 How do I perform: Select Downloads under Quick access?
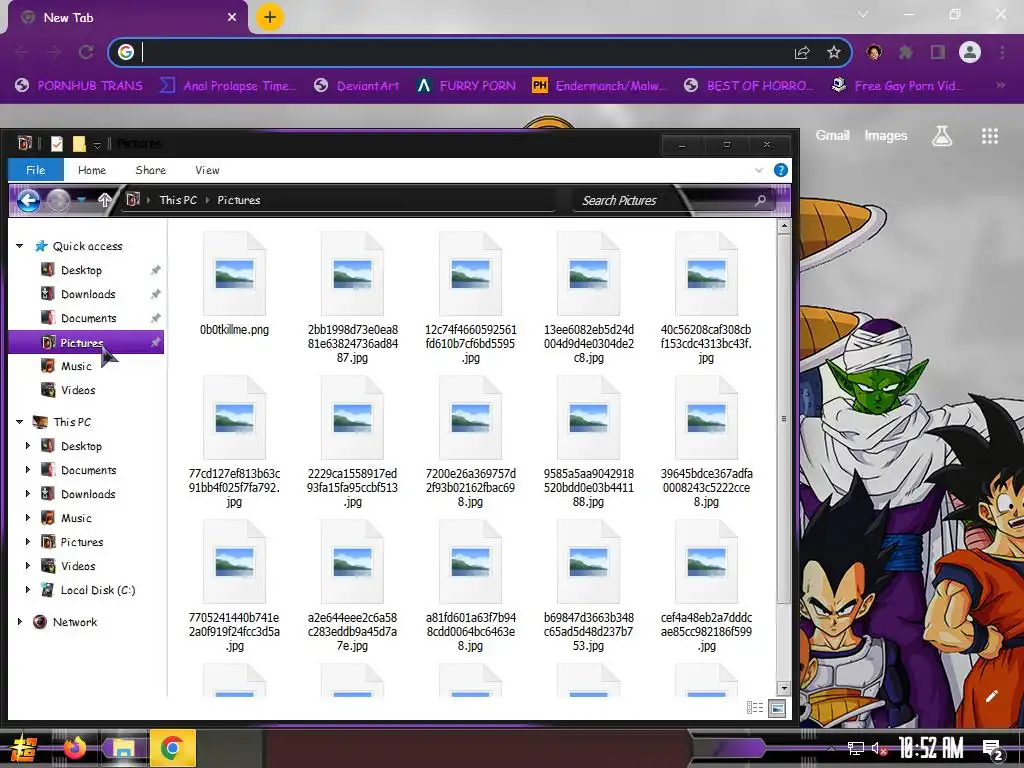pos(86,294)
